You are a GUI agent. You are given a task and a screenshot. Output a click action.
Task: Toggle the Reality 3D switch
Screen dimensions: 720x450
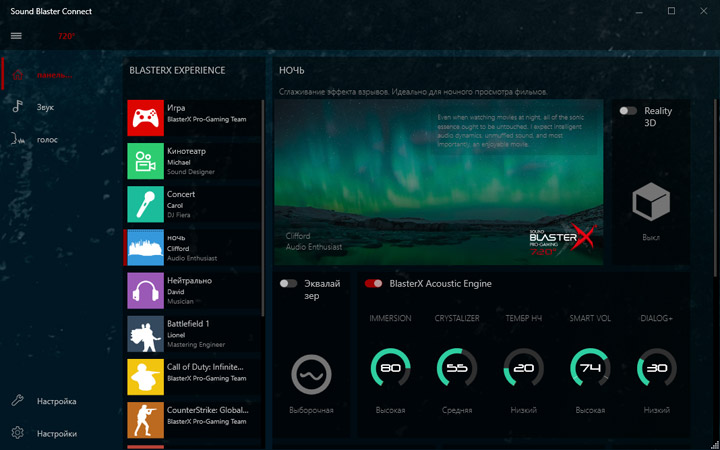pos(628,111)
